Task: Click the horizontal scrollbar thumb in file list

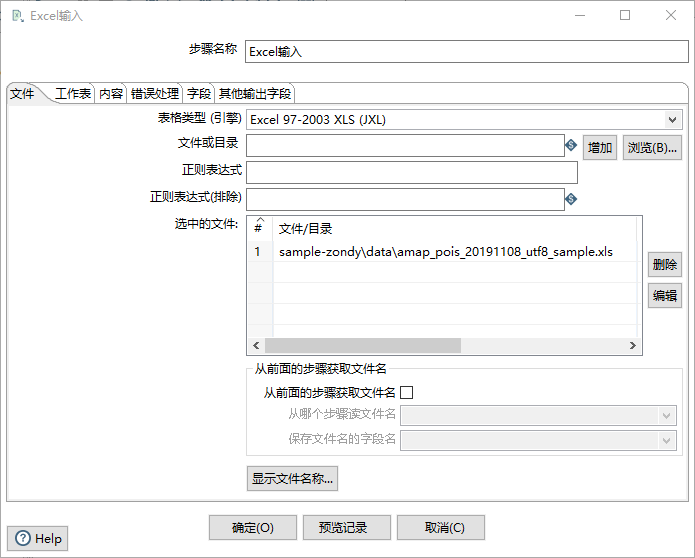Action: [x=363, y=345]
